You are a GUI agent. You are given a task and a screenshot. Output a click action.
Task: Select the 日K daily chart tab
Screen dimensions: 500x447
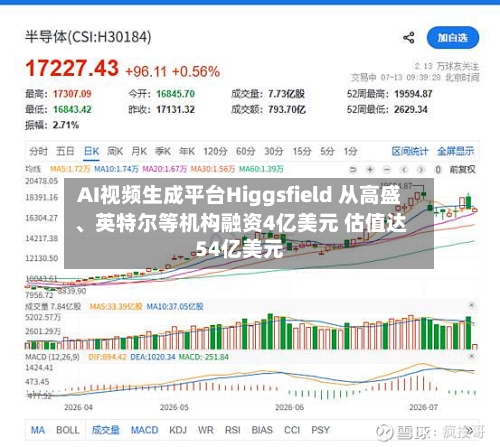point(91,151)
